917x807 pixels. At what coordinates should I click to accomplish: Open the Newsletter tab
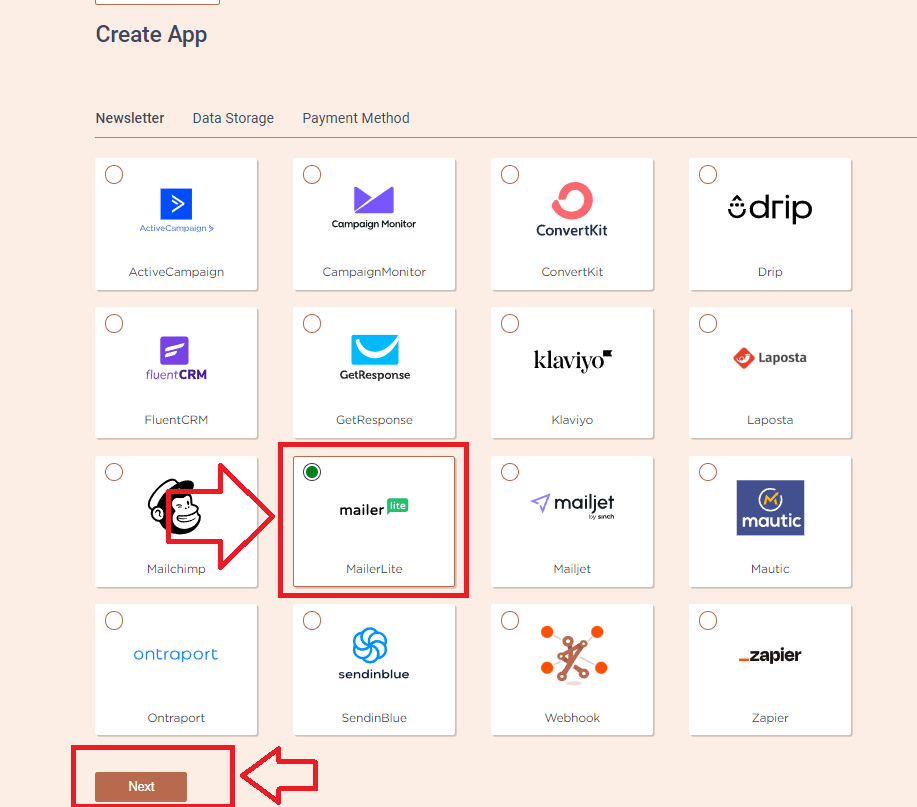tap(130, 118)
